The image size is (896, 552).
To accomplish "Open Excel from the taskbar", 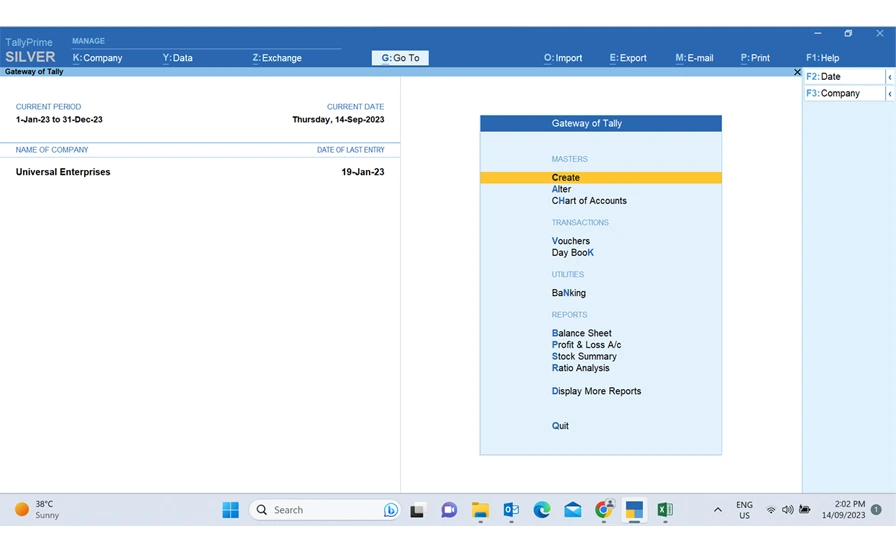I will point(665,510).
